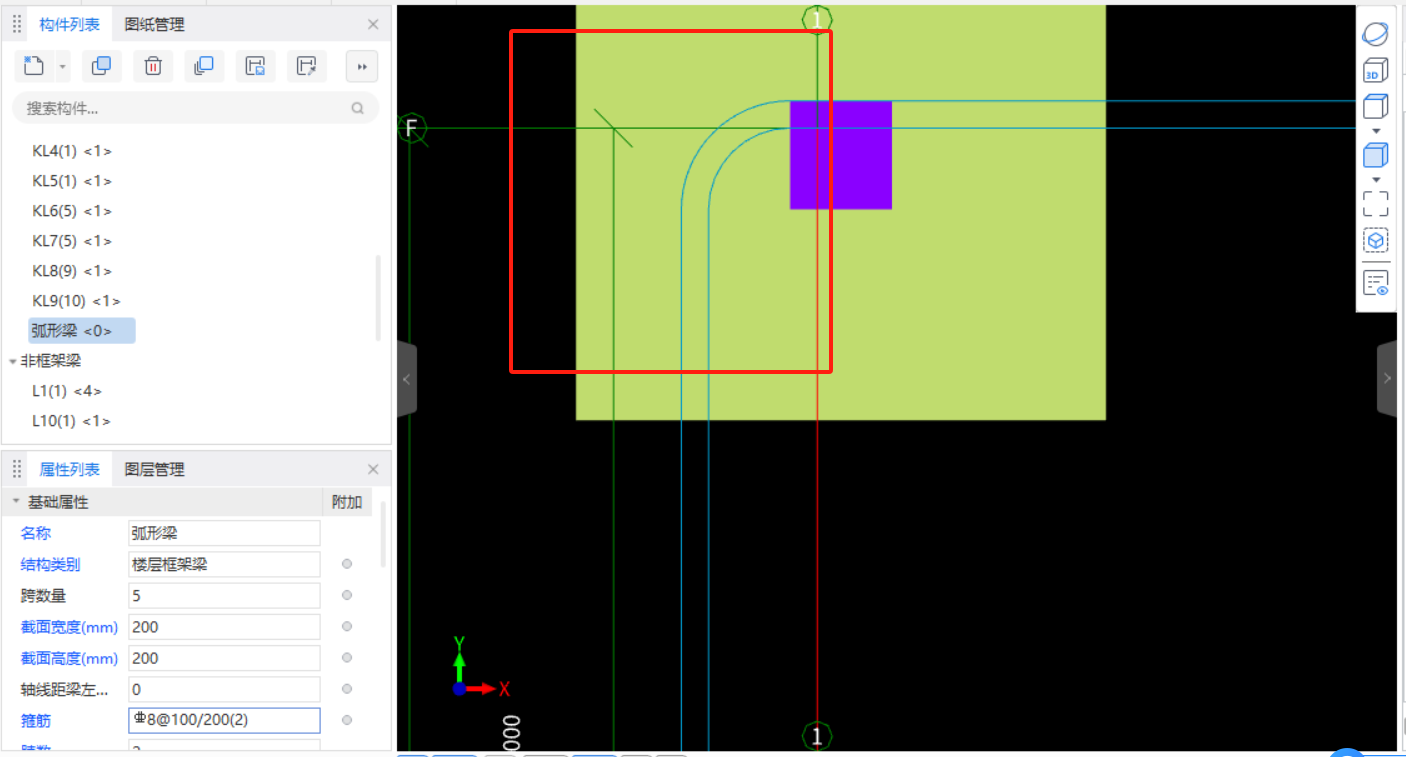1406x757 pixels.
Task: Open the new component dropdown arrow
Action: pyautogui.click(x=62, y=67)
